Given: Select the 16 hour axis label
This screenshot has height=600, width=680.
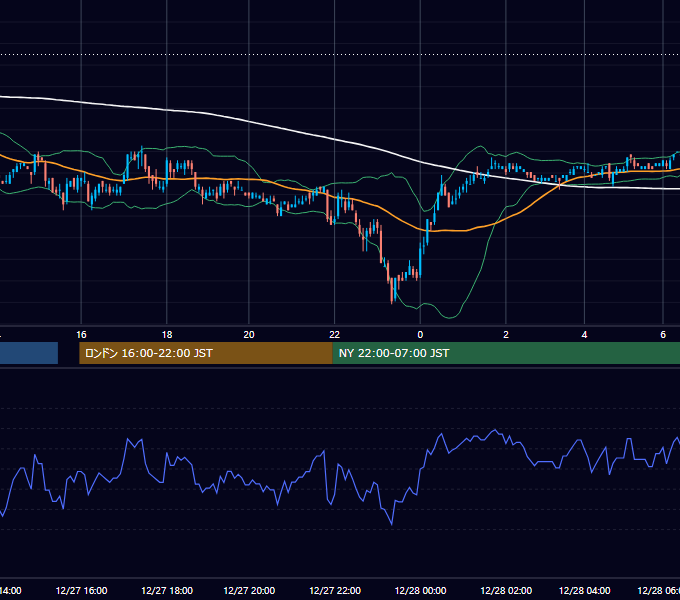Looking at the screenshot, I should click(x=81, y=335).
